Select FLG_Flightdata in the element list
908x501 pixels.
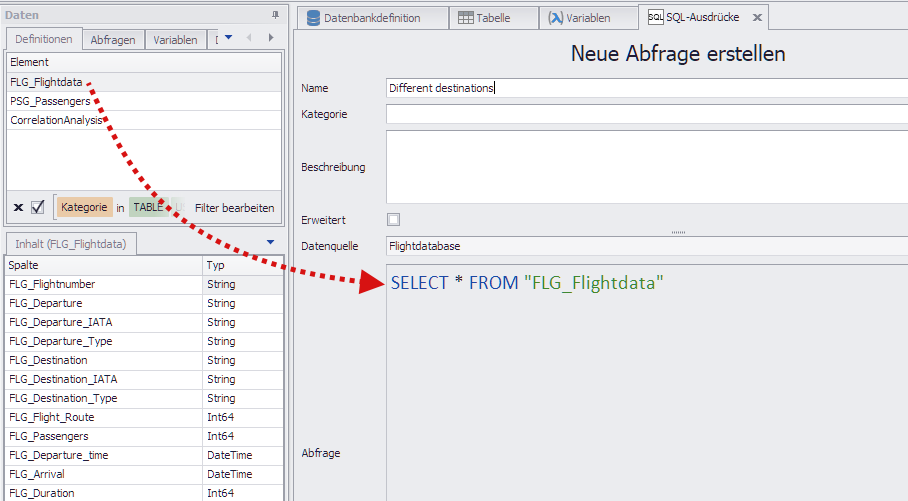click(144, 82)
